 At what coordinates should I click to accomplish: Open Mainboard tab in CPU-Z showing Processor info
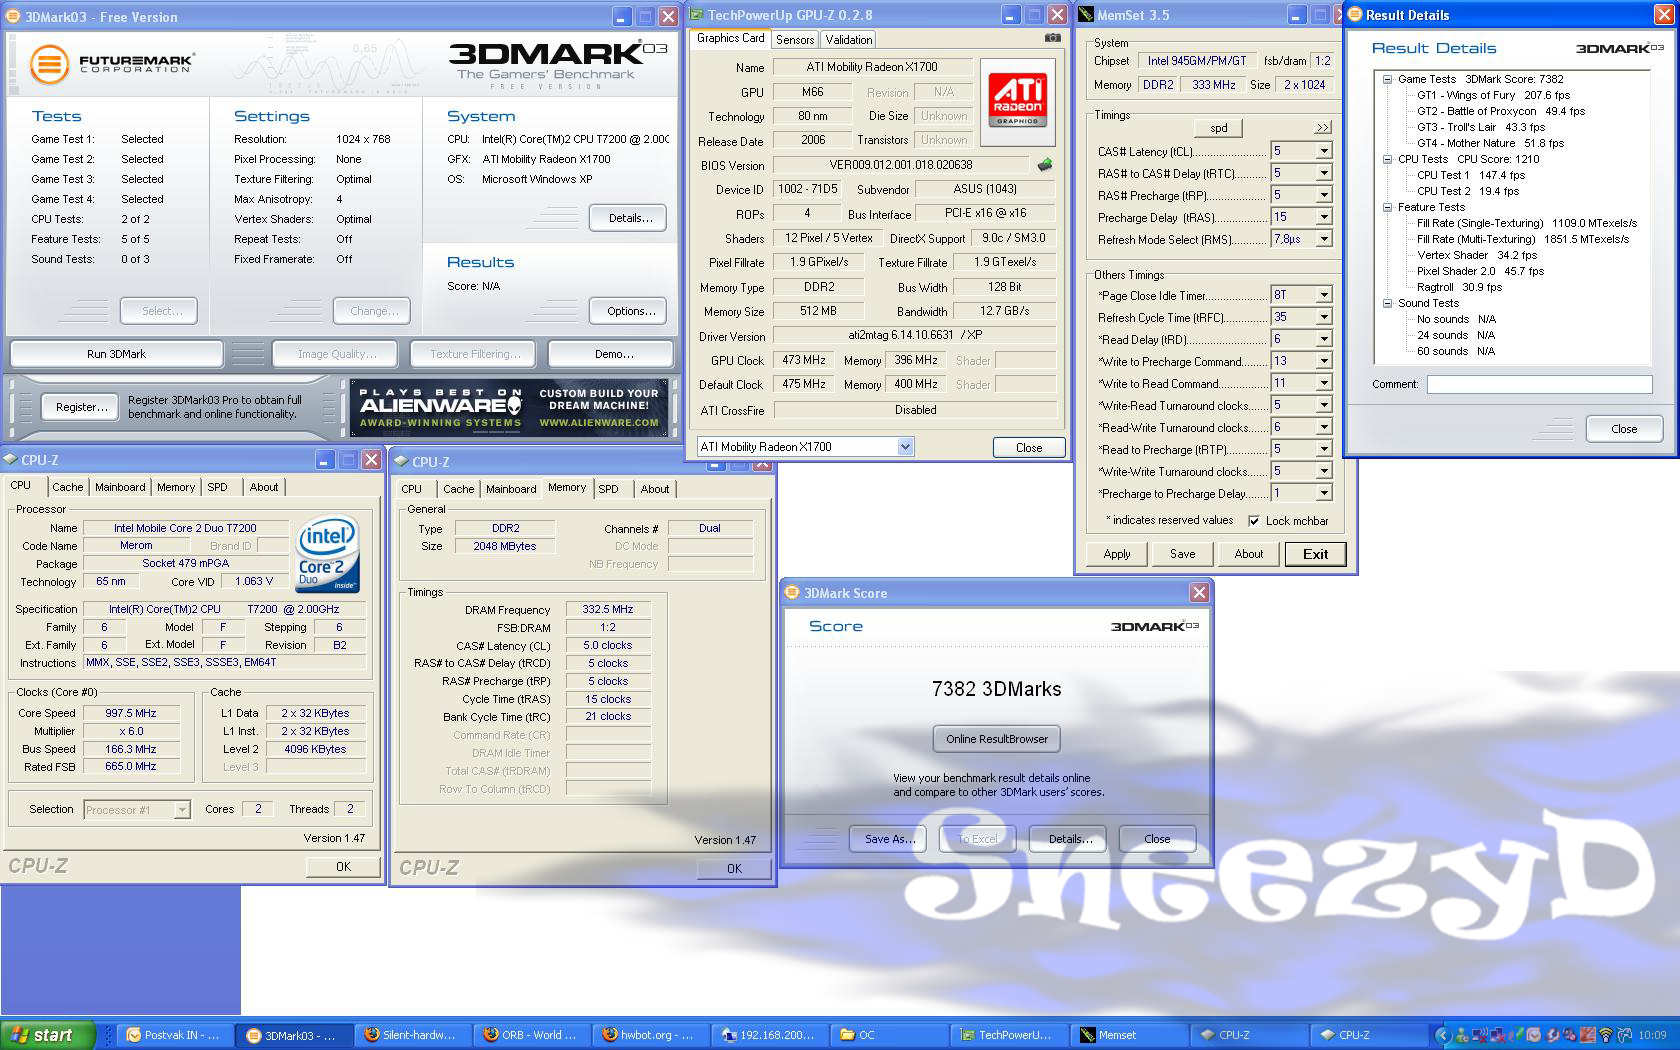120,487
